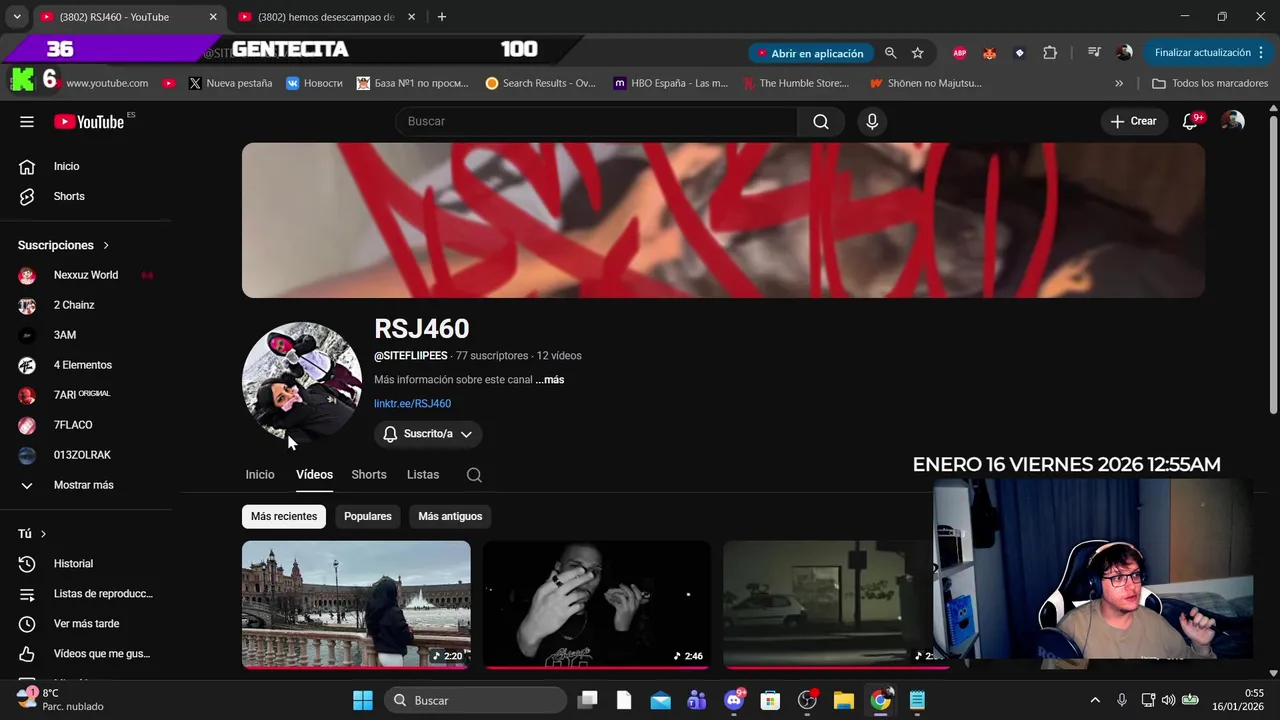This screenshot has width=1280, height=720.
Task: Open the YouTube account avatar menu
Action: coord(1233,122)
